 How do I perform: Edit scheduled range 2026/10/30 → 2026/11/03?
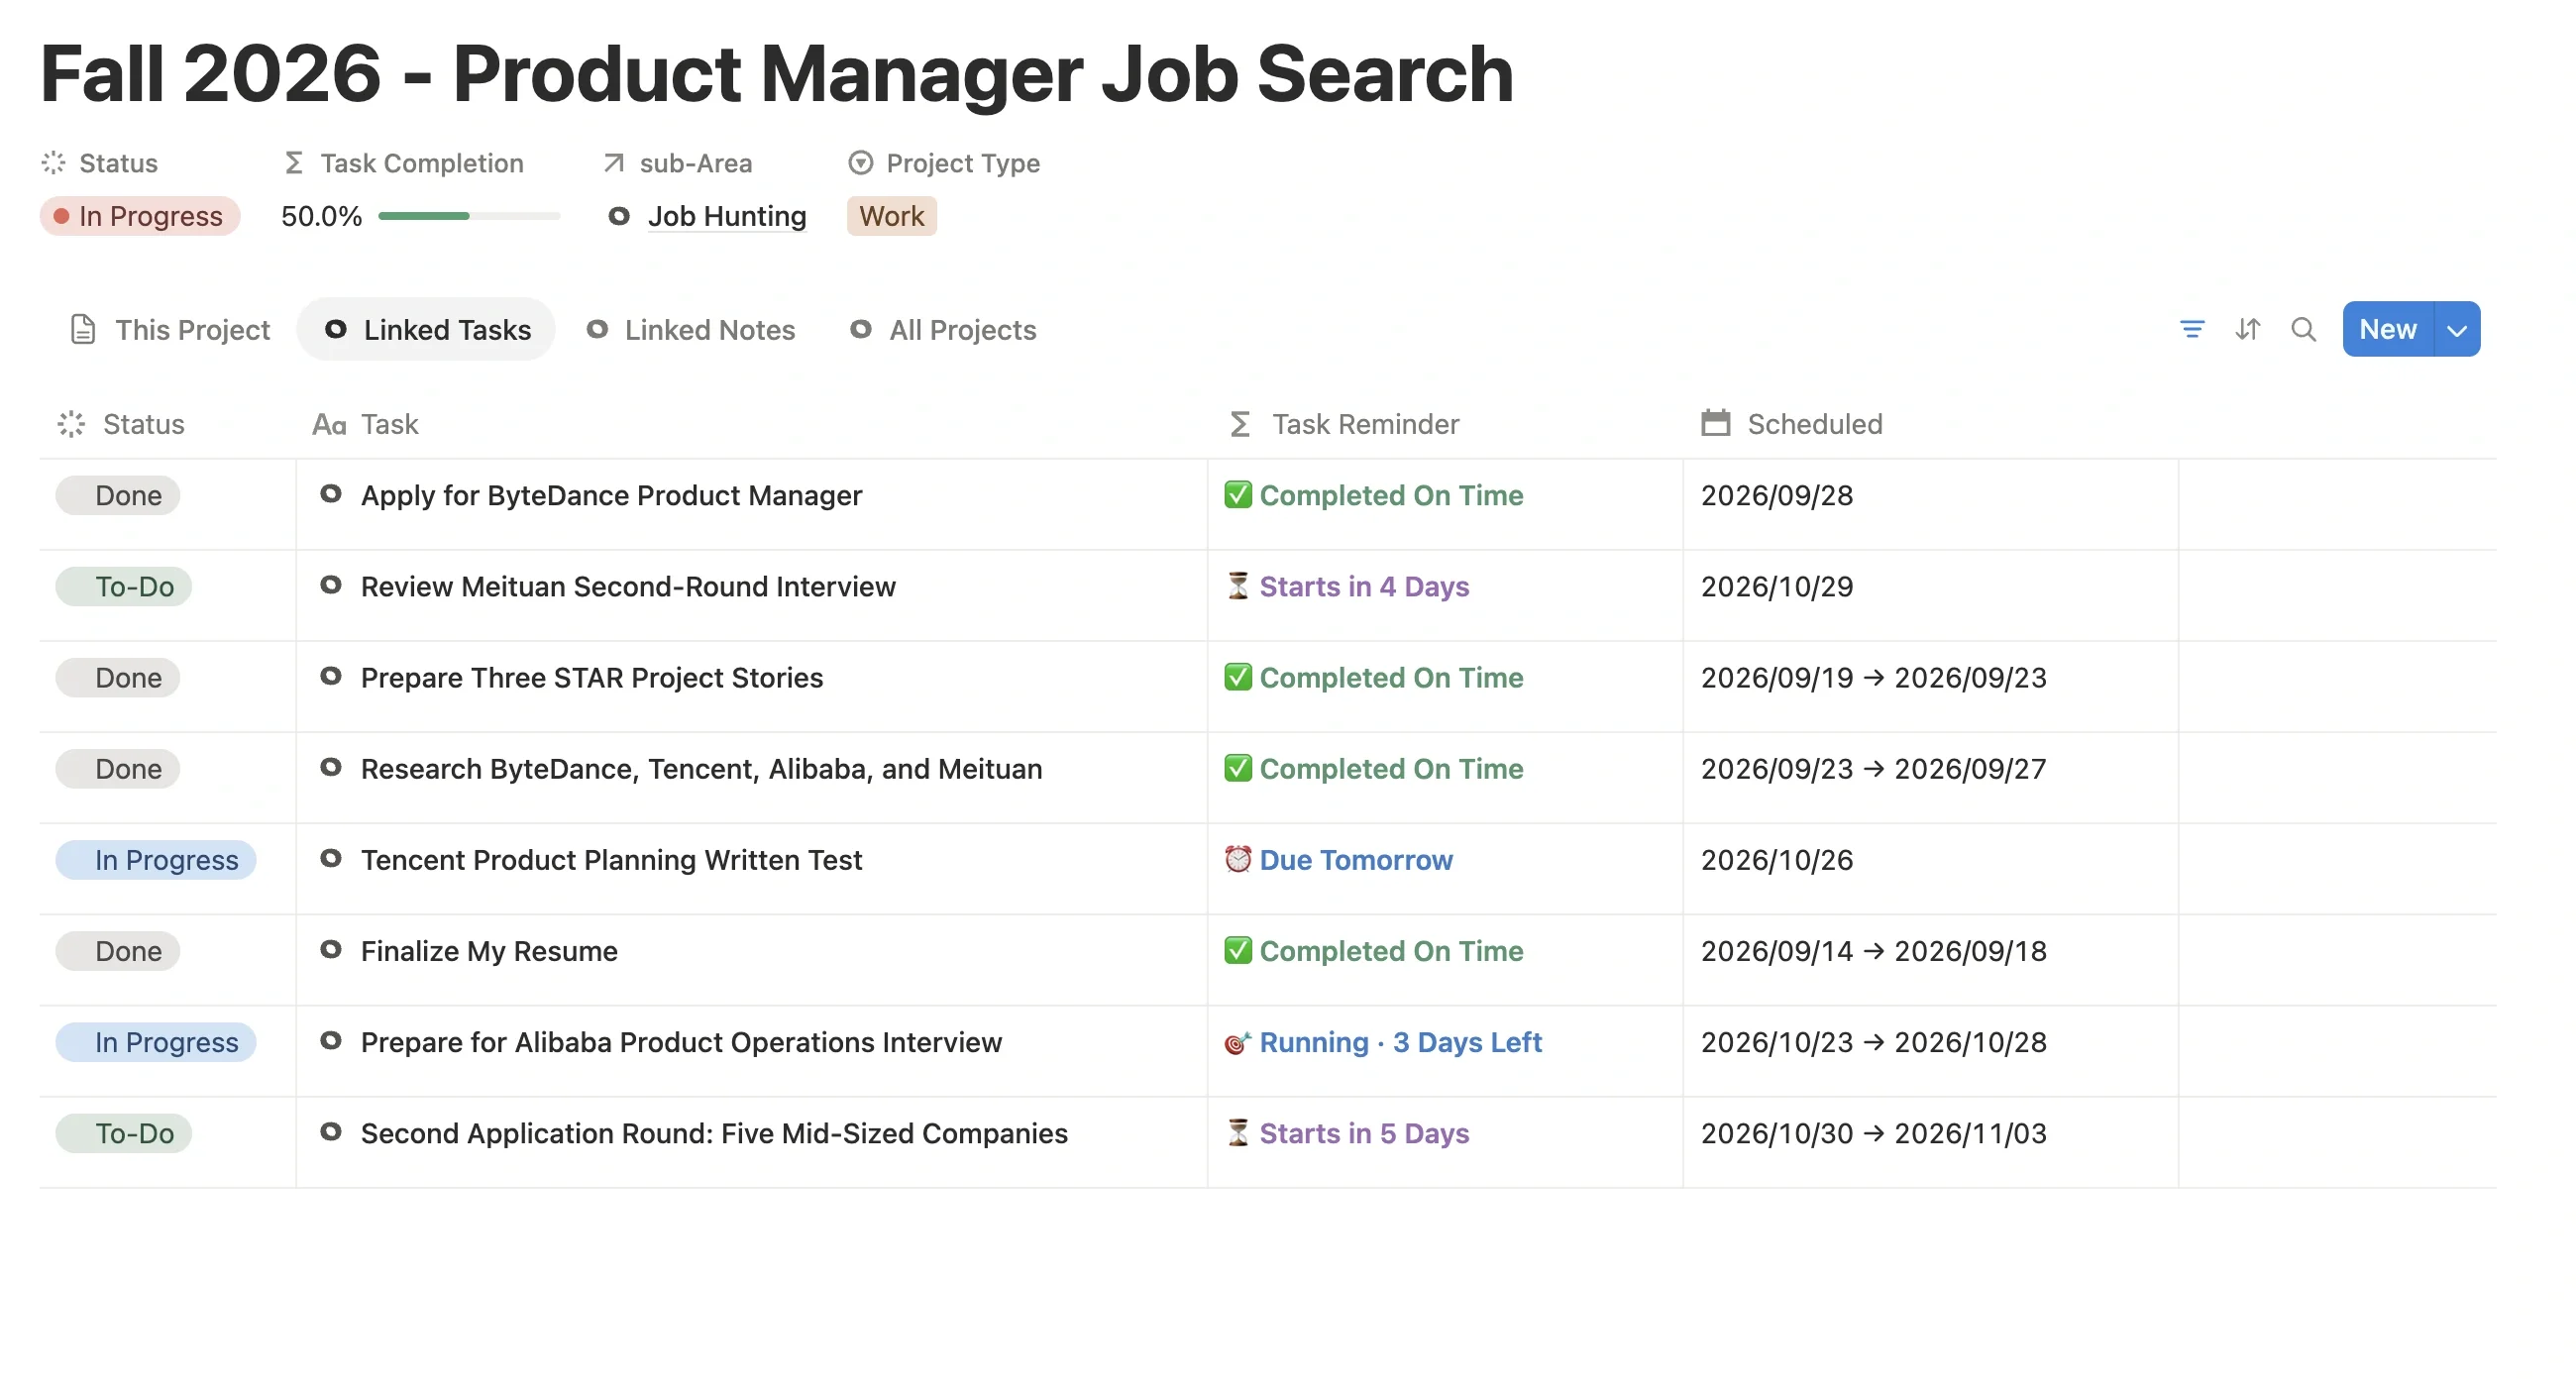click(1874, 1133)
